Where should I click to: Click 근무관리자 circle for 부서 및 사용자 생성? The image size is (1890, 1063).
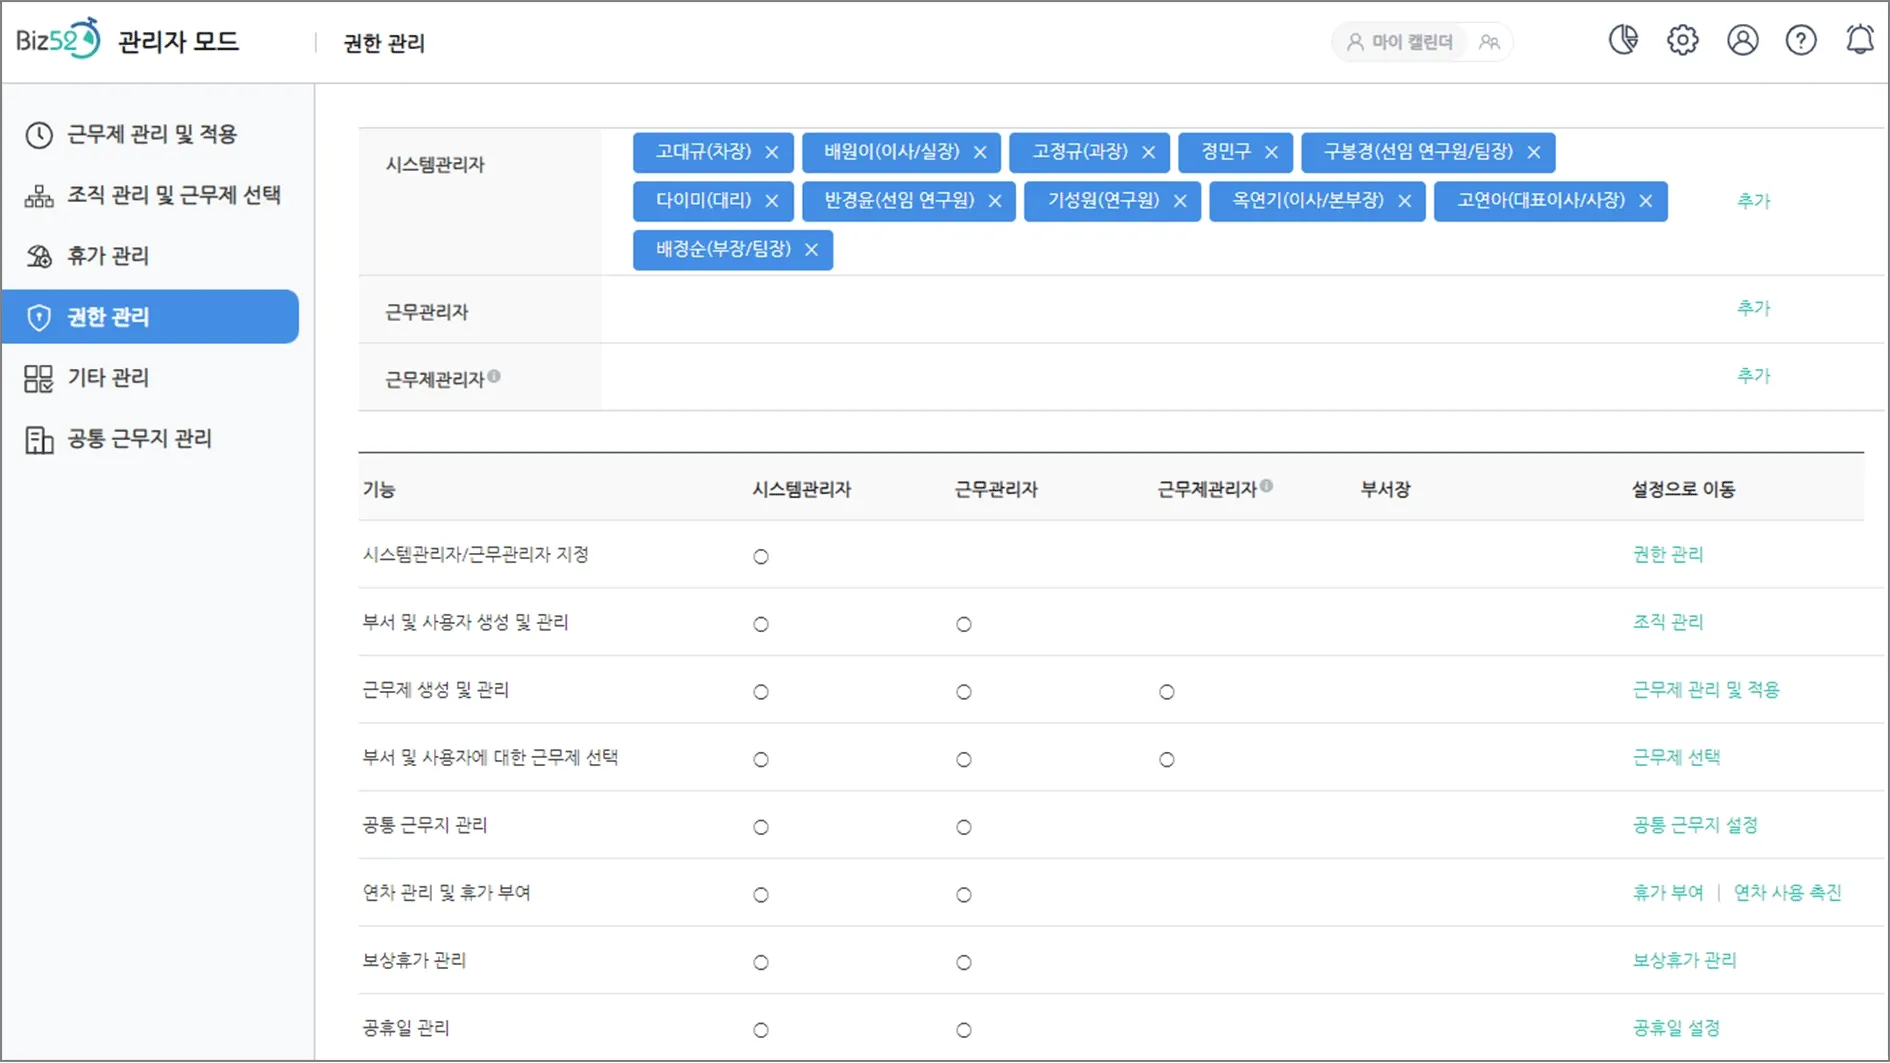tap(964, 625)
